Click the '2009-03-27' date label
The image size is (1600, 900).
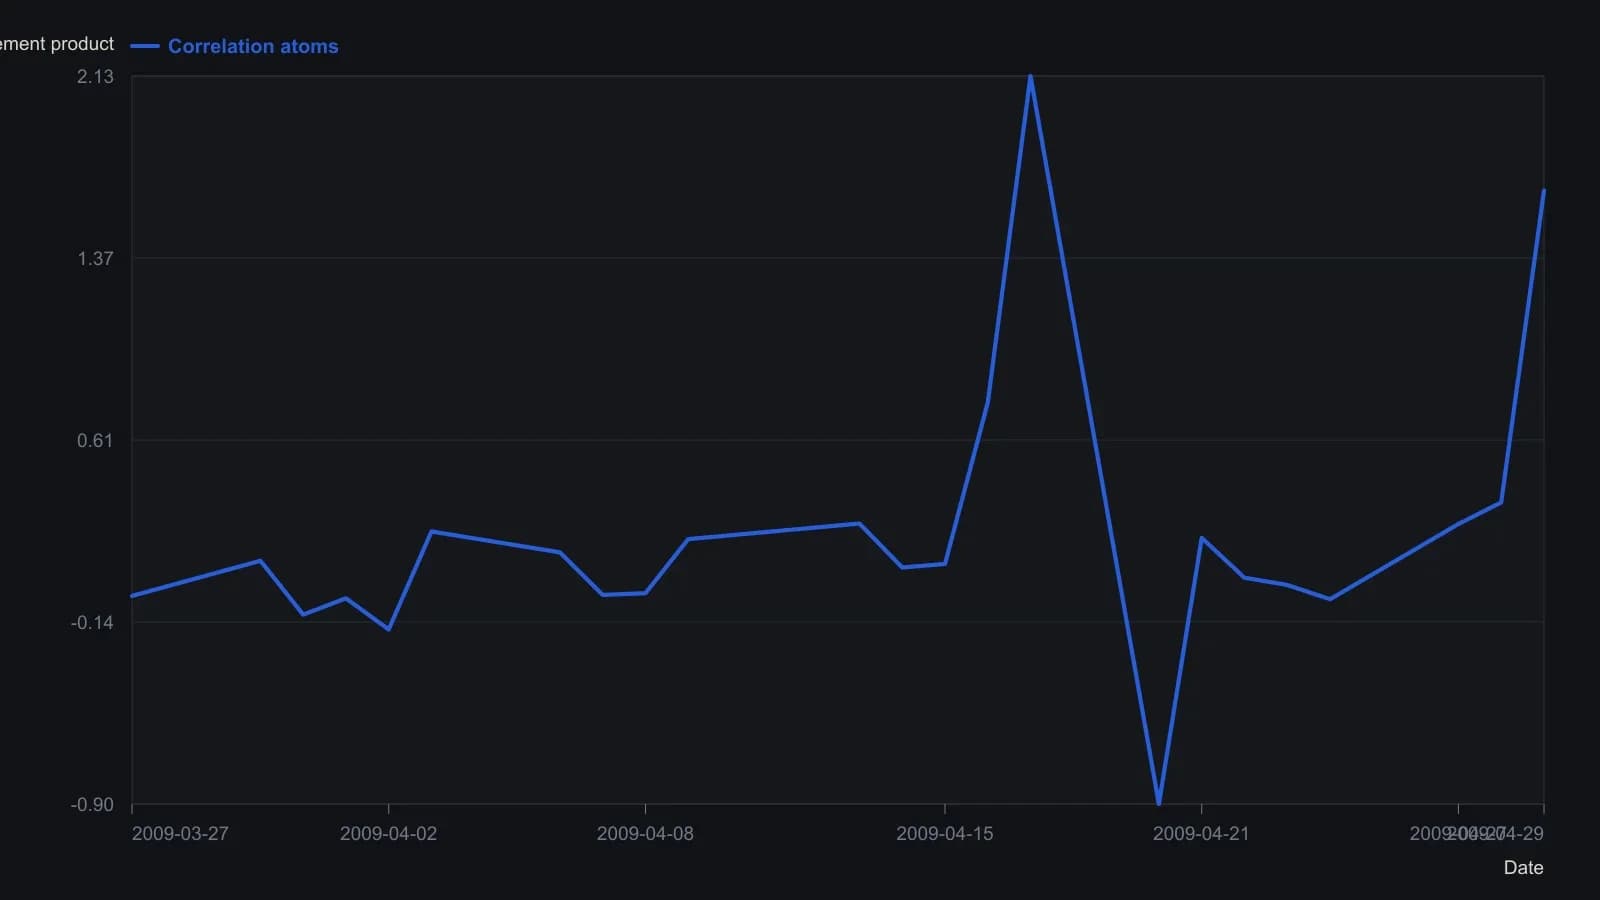coord(180,834)
